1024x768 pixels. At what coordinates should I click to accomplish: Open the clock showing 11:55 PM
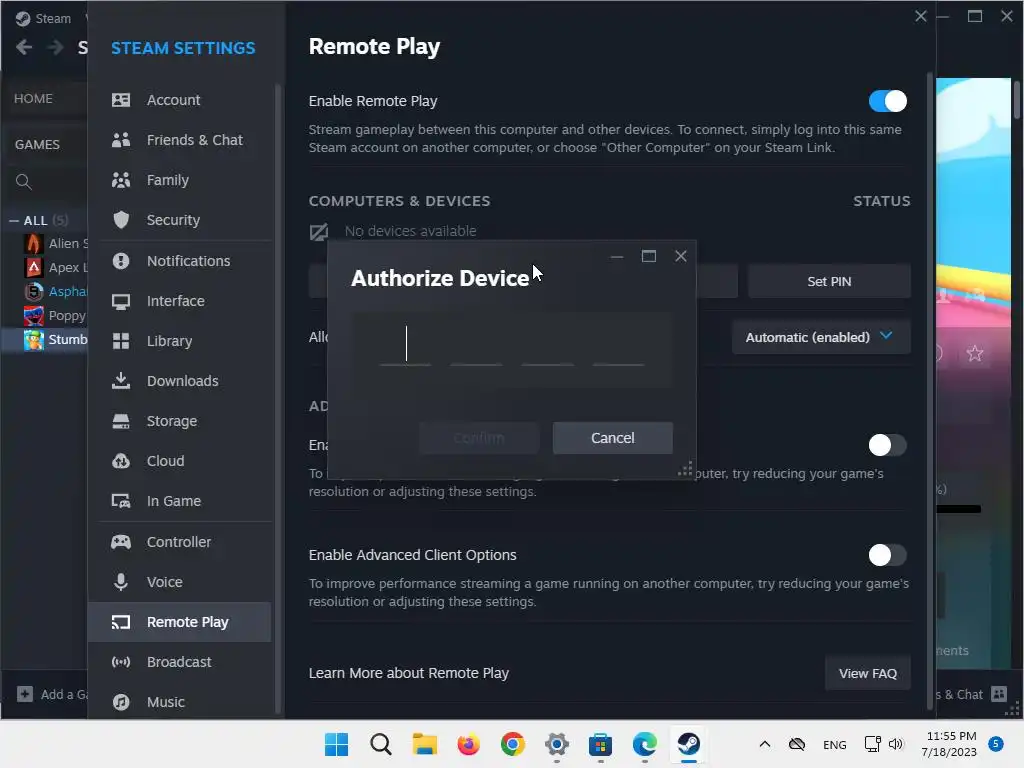coord(949,744)
